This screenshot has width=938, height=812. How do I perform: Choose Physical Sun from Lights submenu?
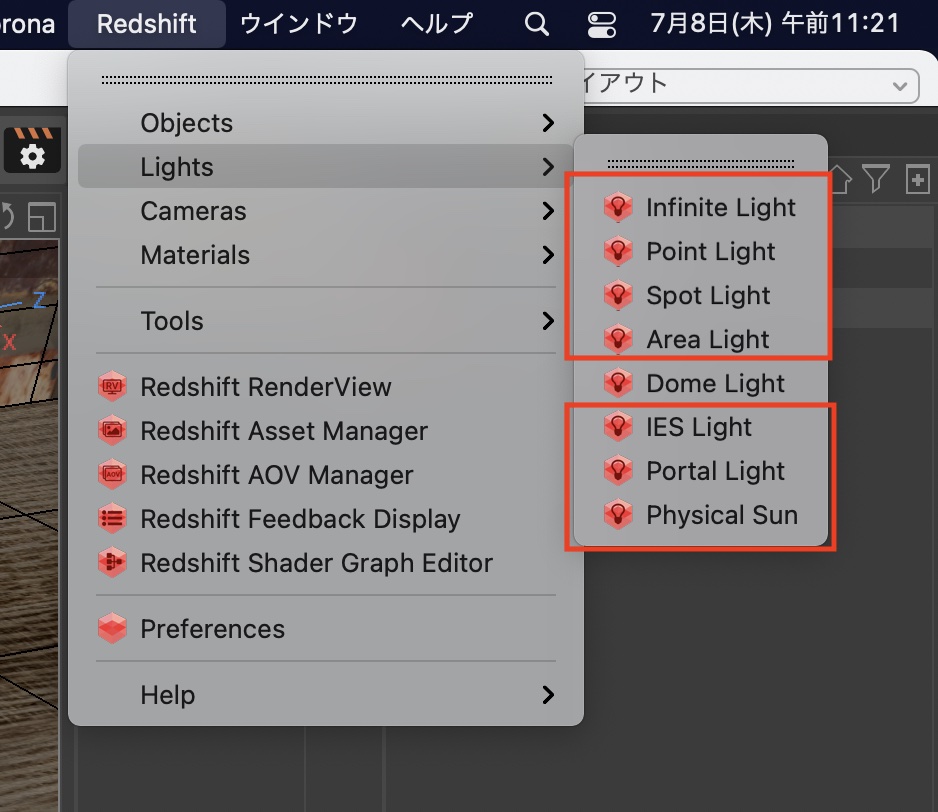(x=721, y=516)
